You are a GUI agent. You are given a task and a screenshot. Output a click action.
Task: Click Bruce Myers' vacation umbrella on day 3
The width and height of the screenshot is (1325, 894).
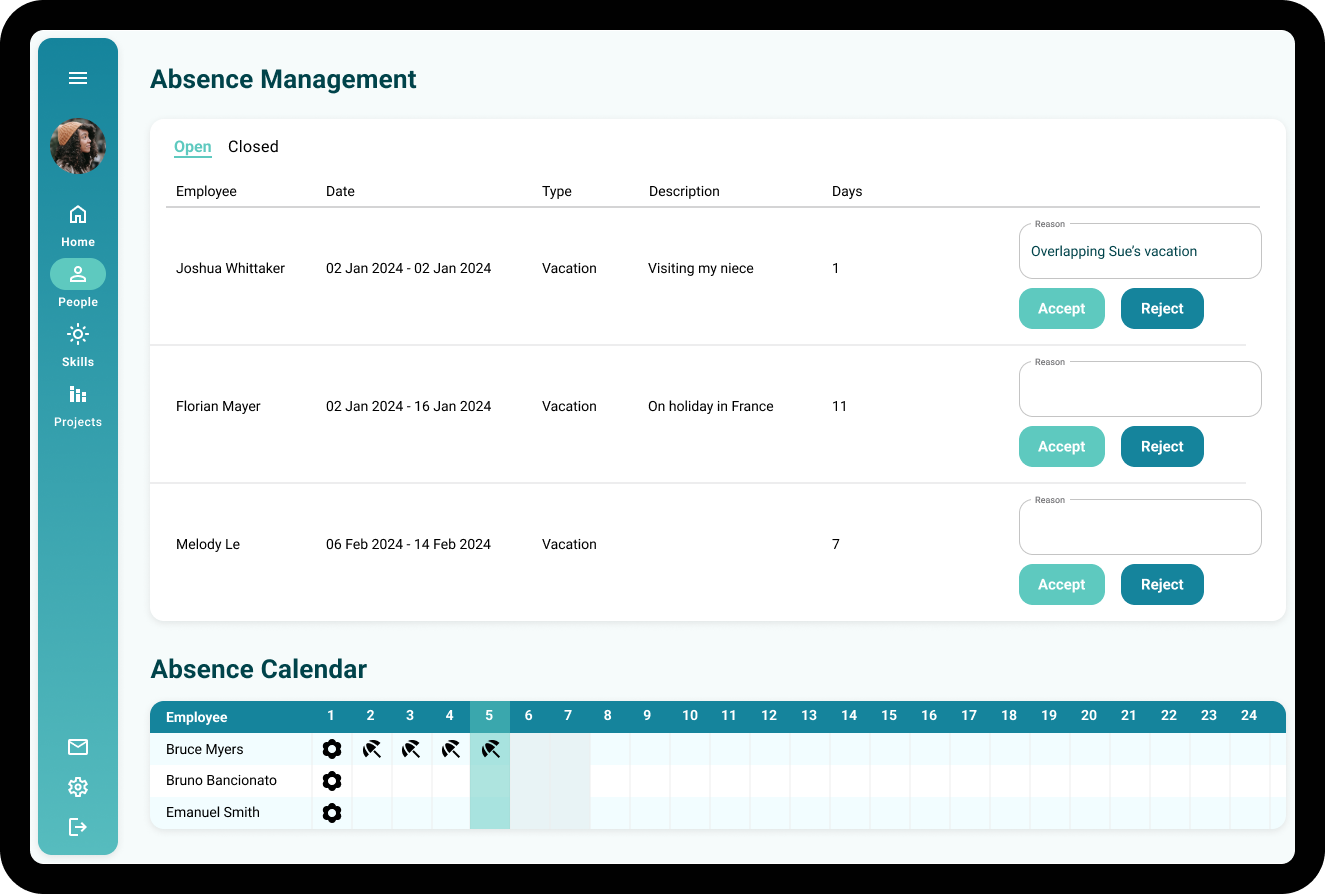click(x=411, y=749)
